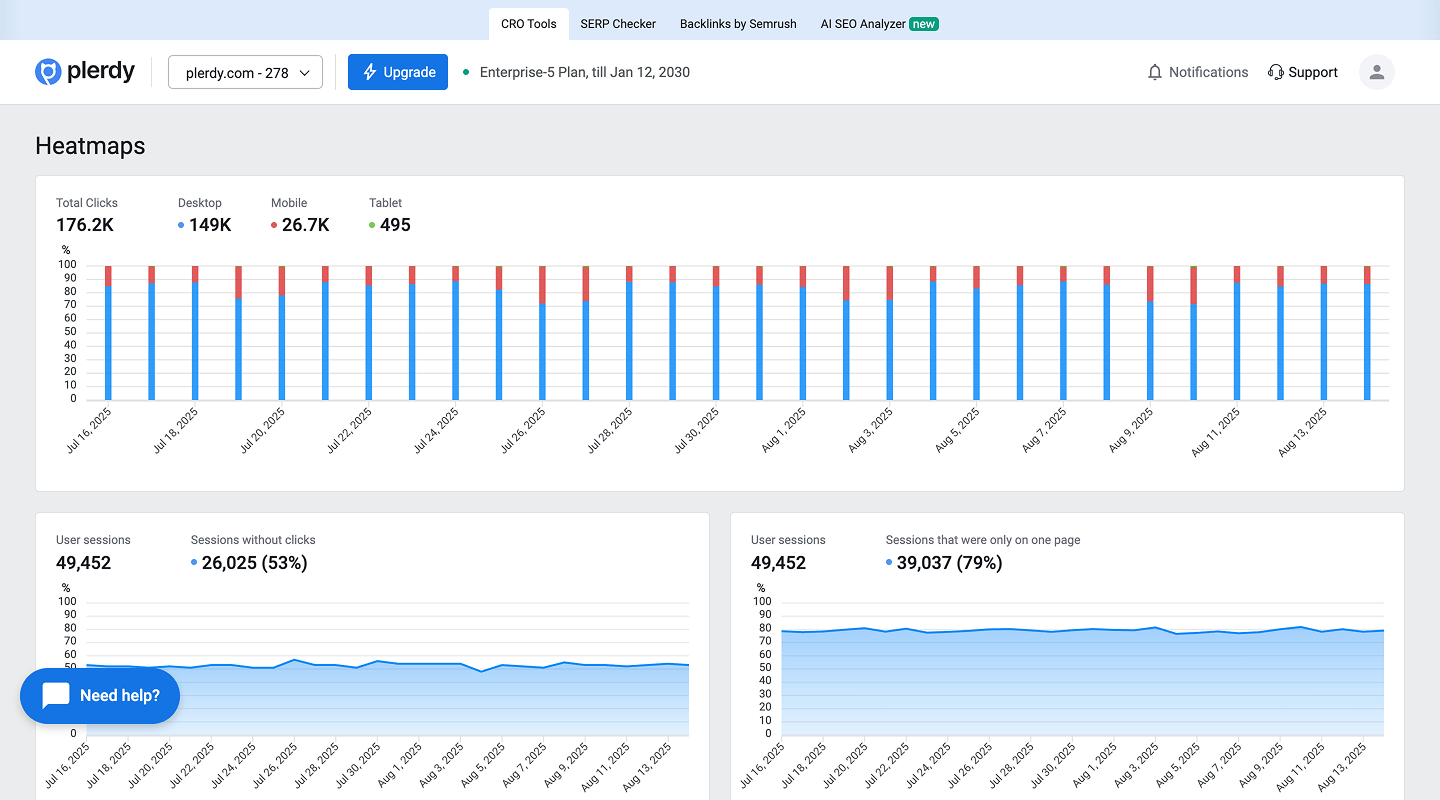Open the SERP Checker tab
This screenshot has height=800, width=1440.
tap(618, 24)
